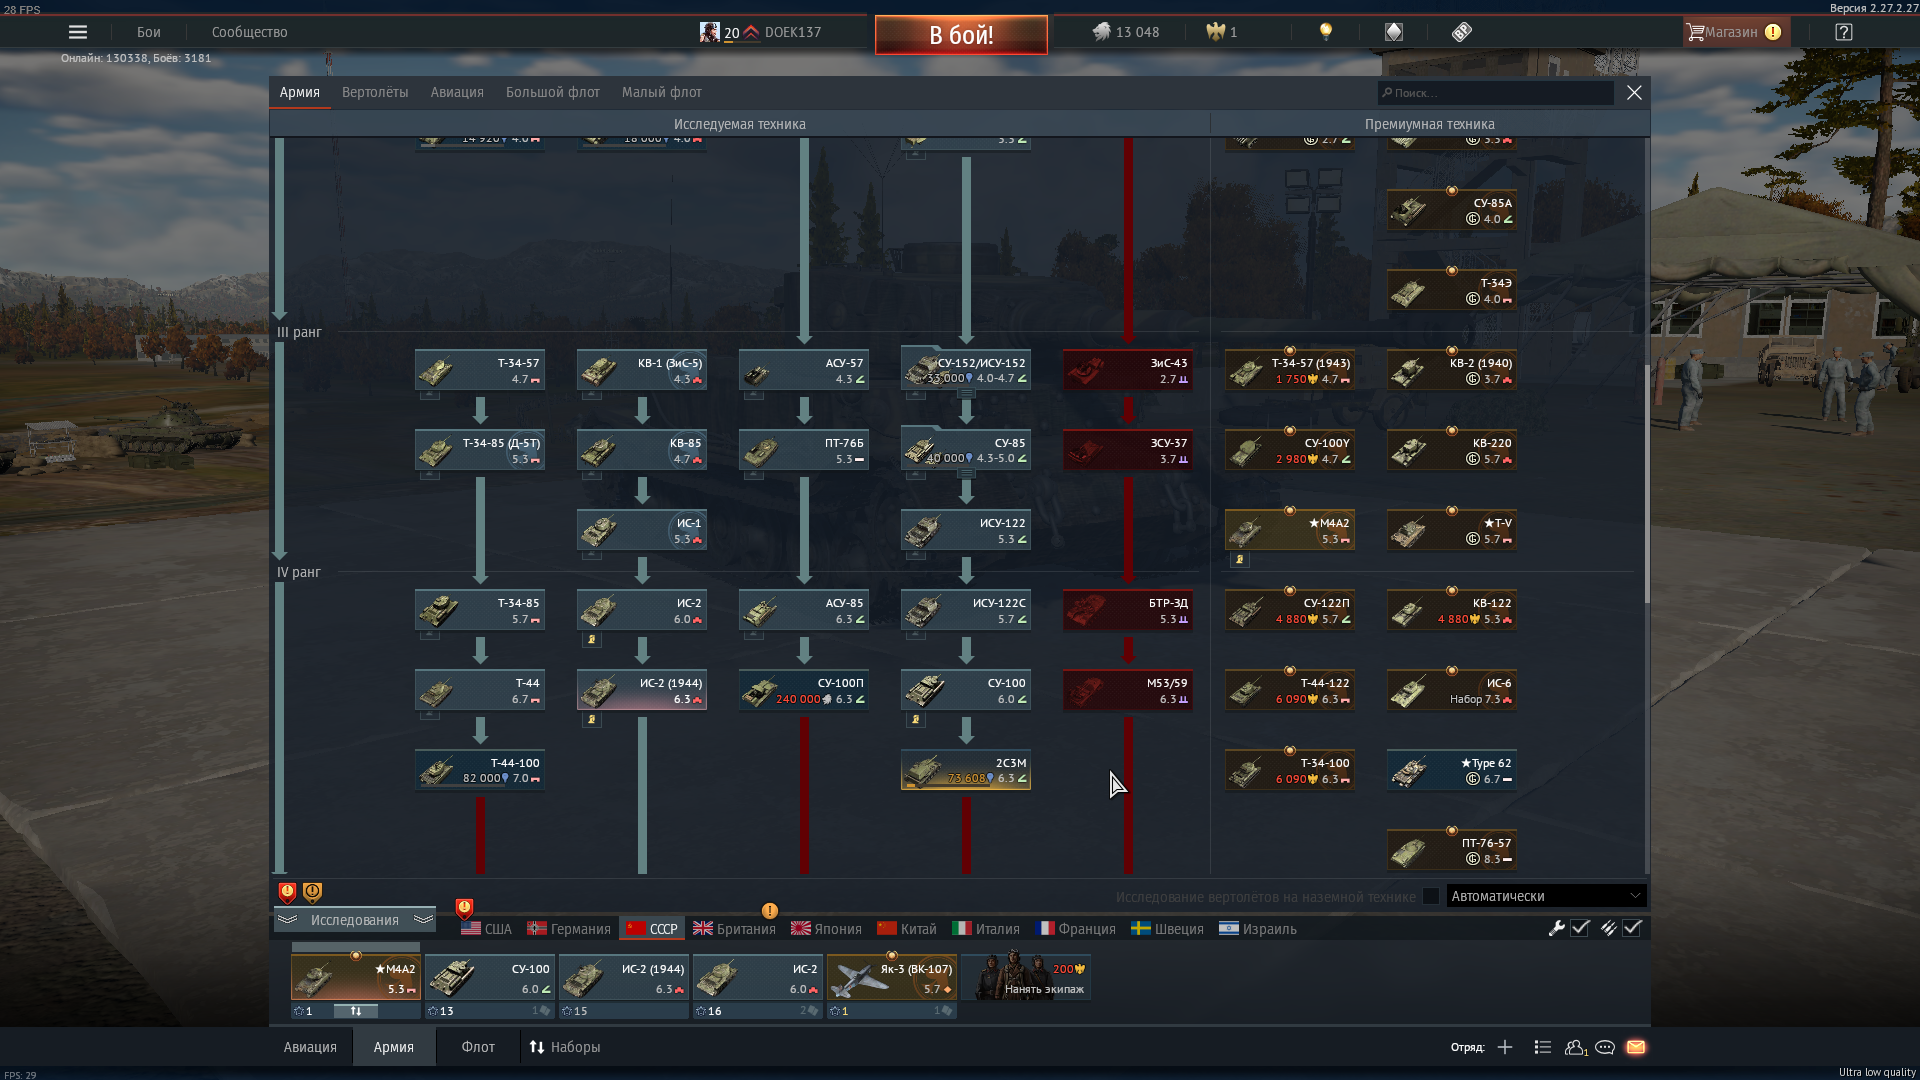This screenshot has height=1080, width=1920.
Task: Switch to the bottom Флот preset tab
Action: [x=478, y=1047]
